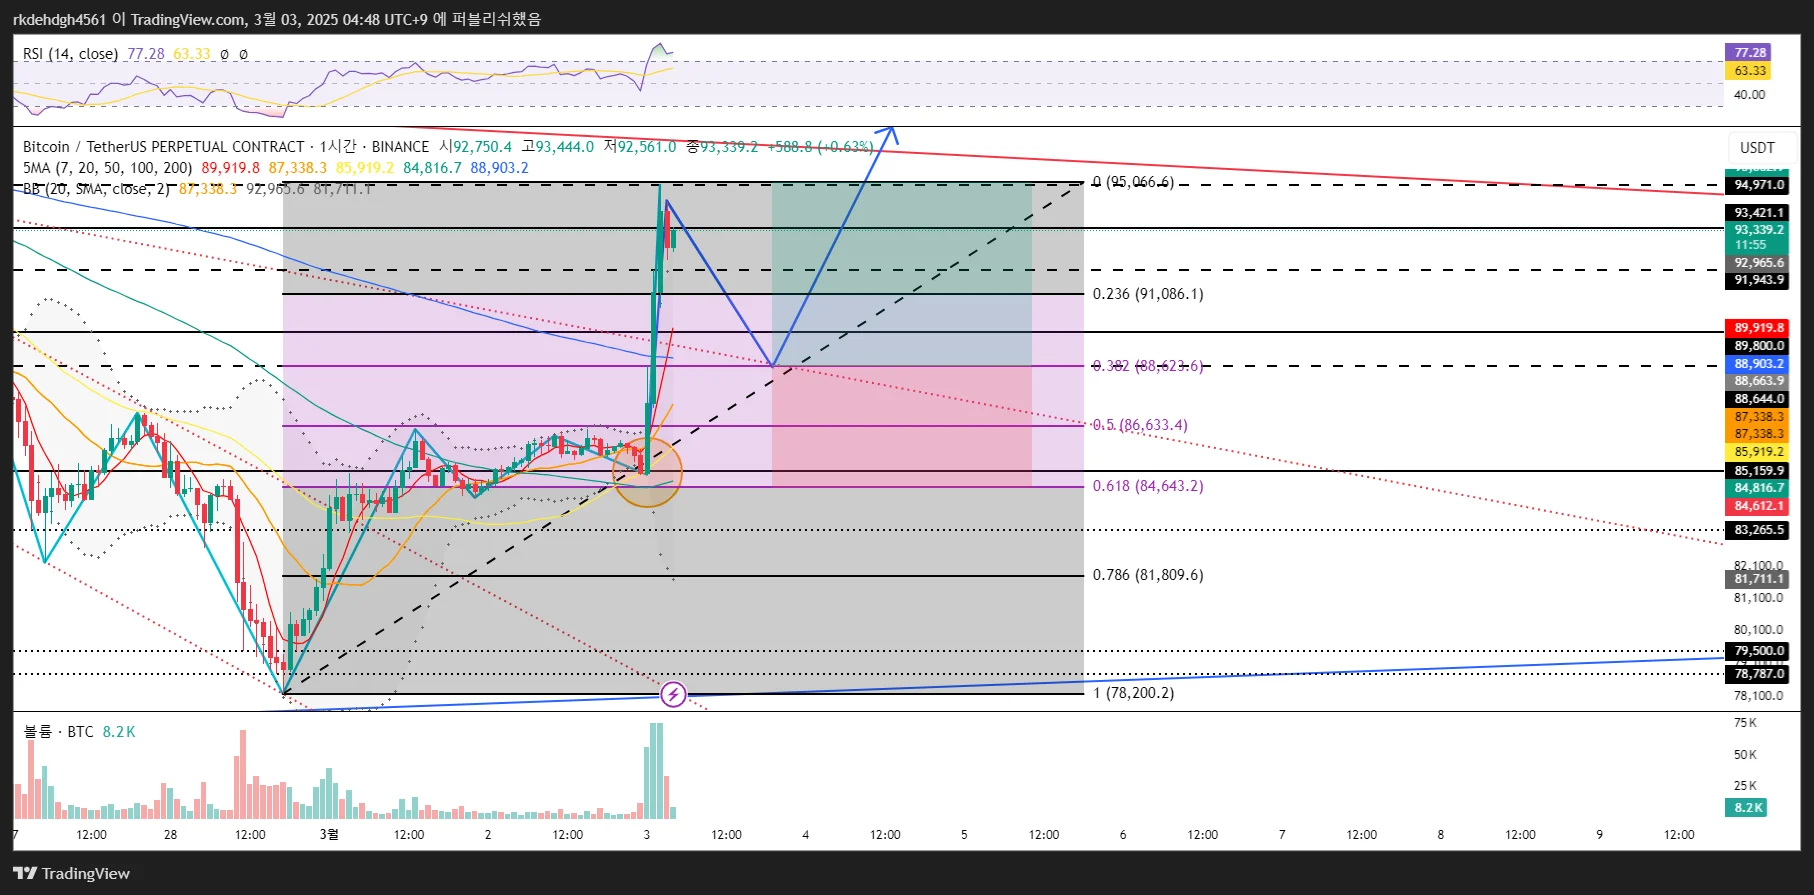Click the 93,421.1 price axis label
Screen dimensions: 1814x895
point(1758,213)
